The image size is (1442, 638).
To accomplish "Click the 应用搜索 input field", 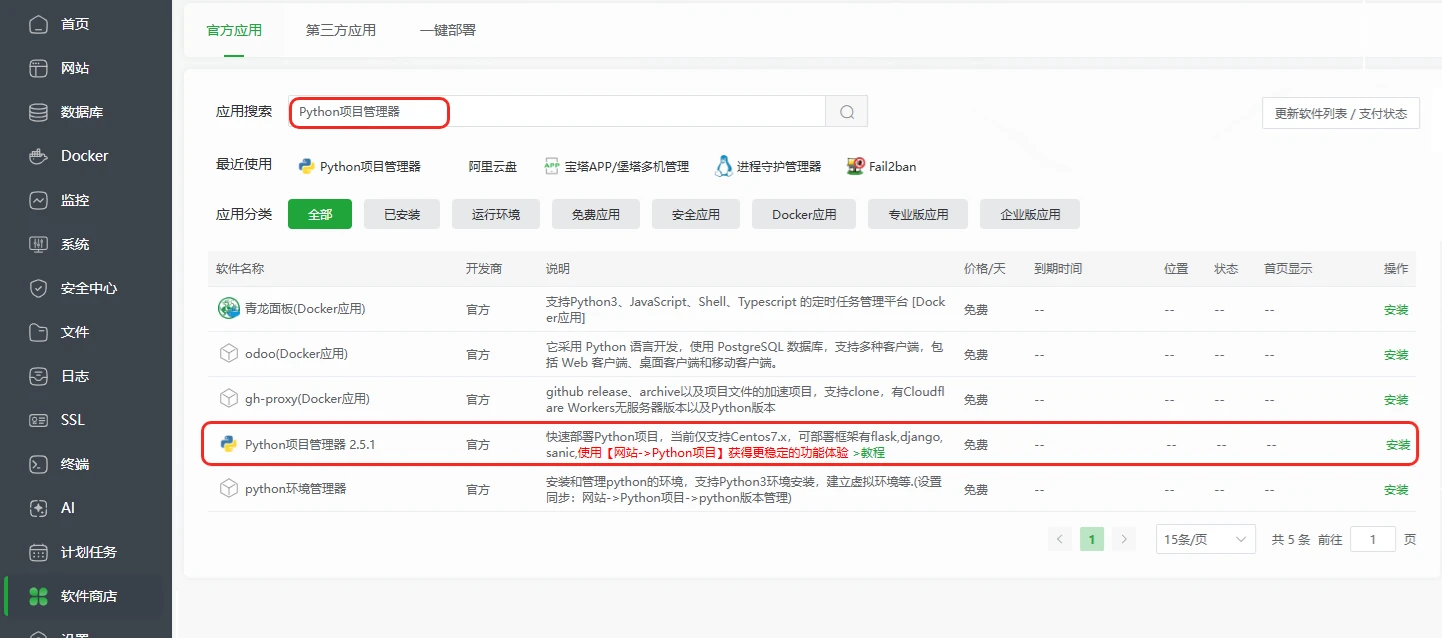I will 557,112.
